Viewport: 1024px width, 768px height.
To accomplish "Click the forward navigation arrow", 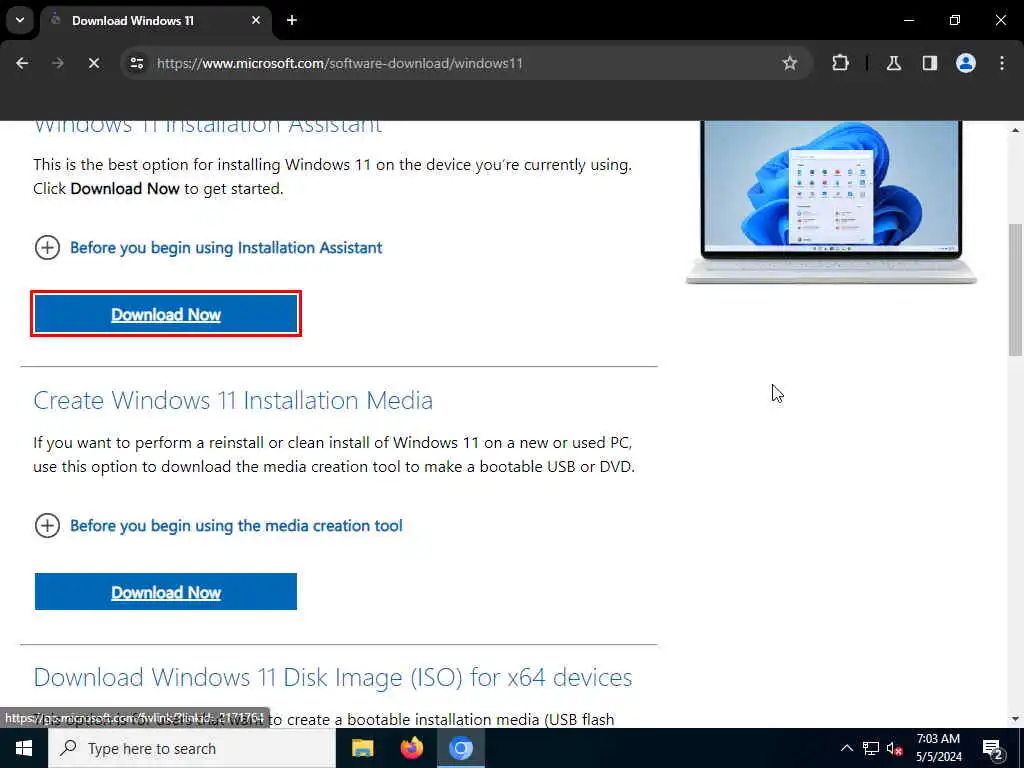I will point(57,63).
